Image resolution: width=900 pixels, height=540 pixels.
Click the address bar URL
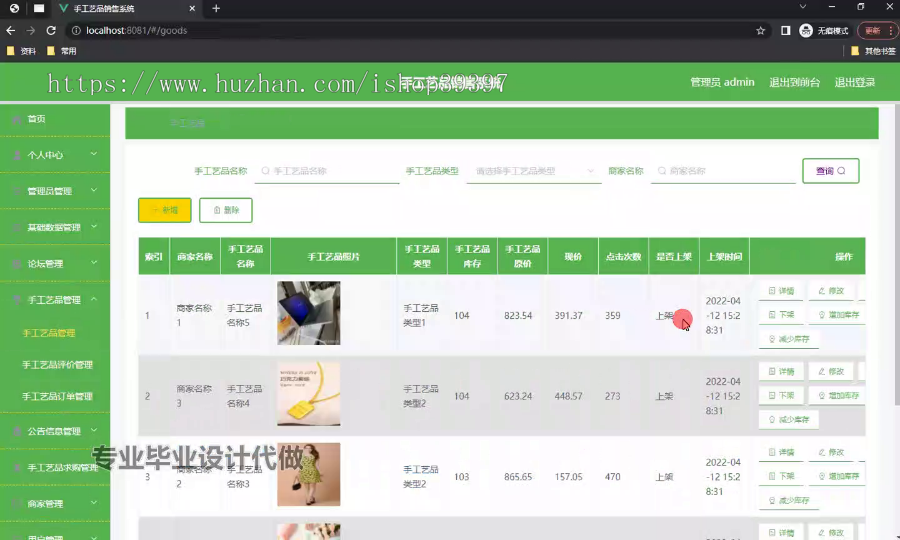pyautogui.click(x=137, y=30)
